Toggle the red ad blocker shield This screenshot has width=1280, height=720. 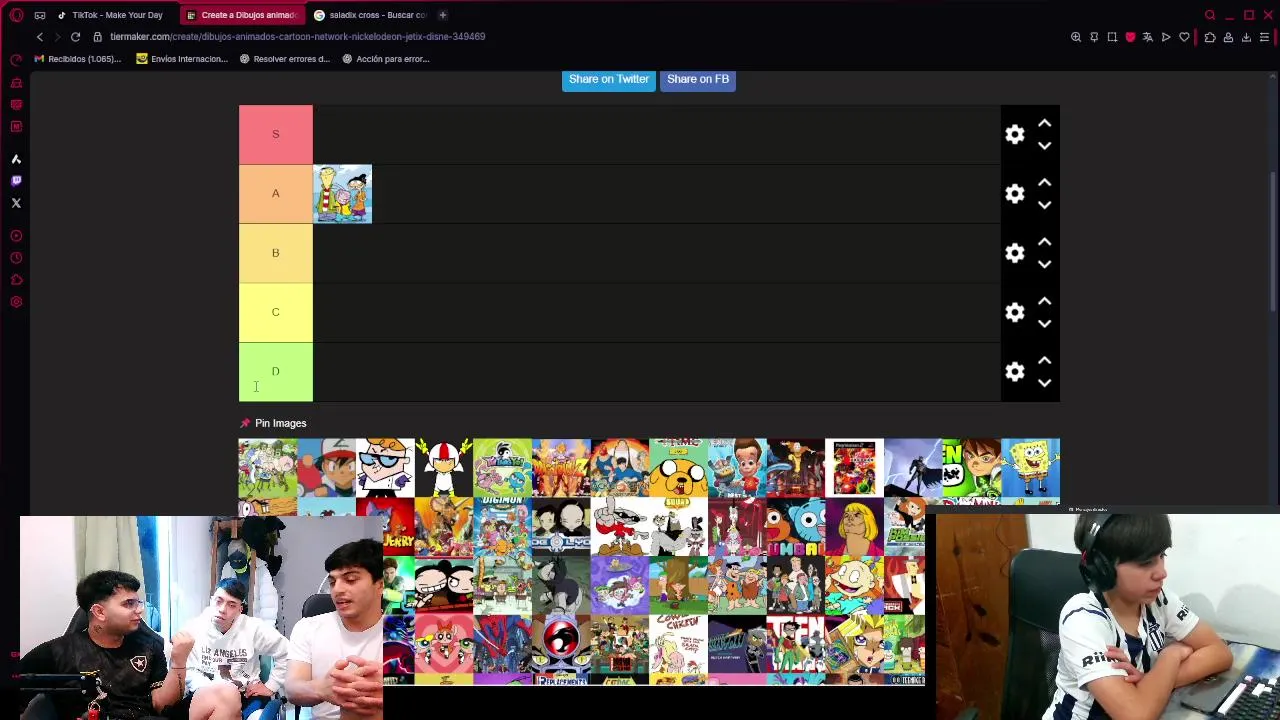point(1130,37)
